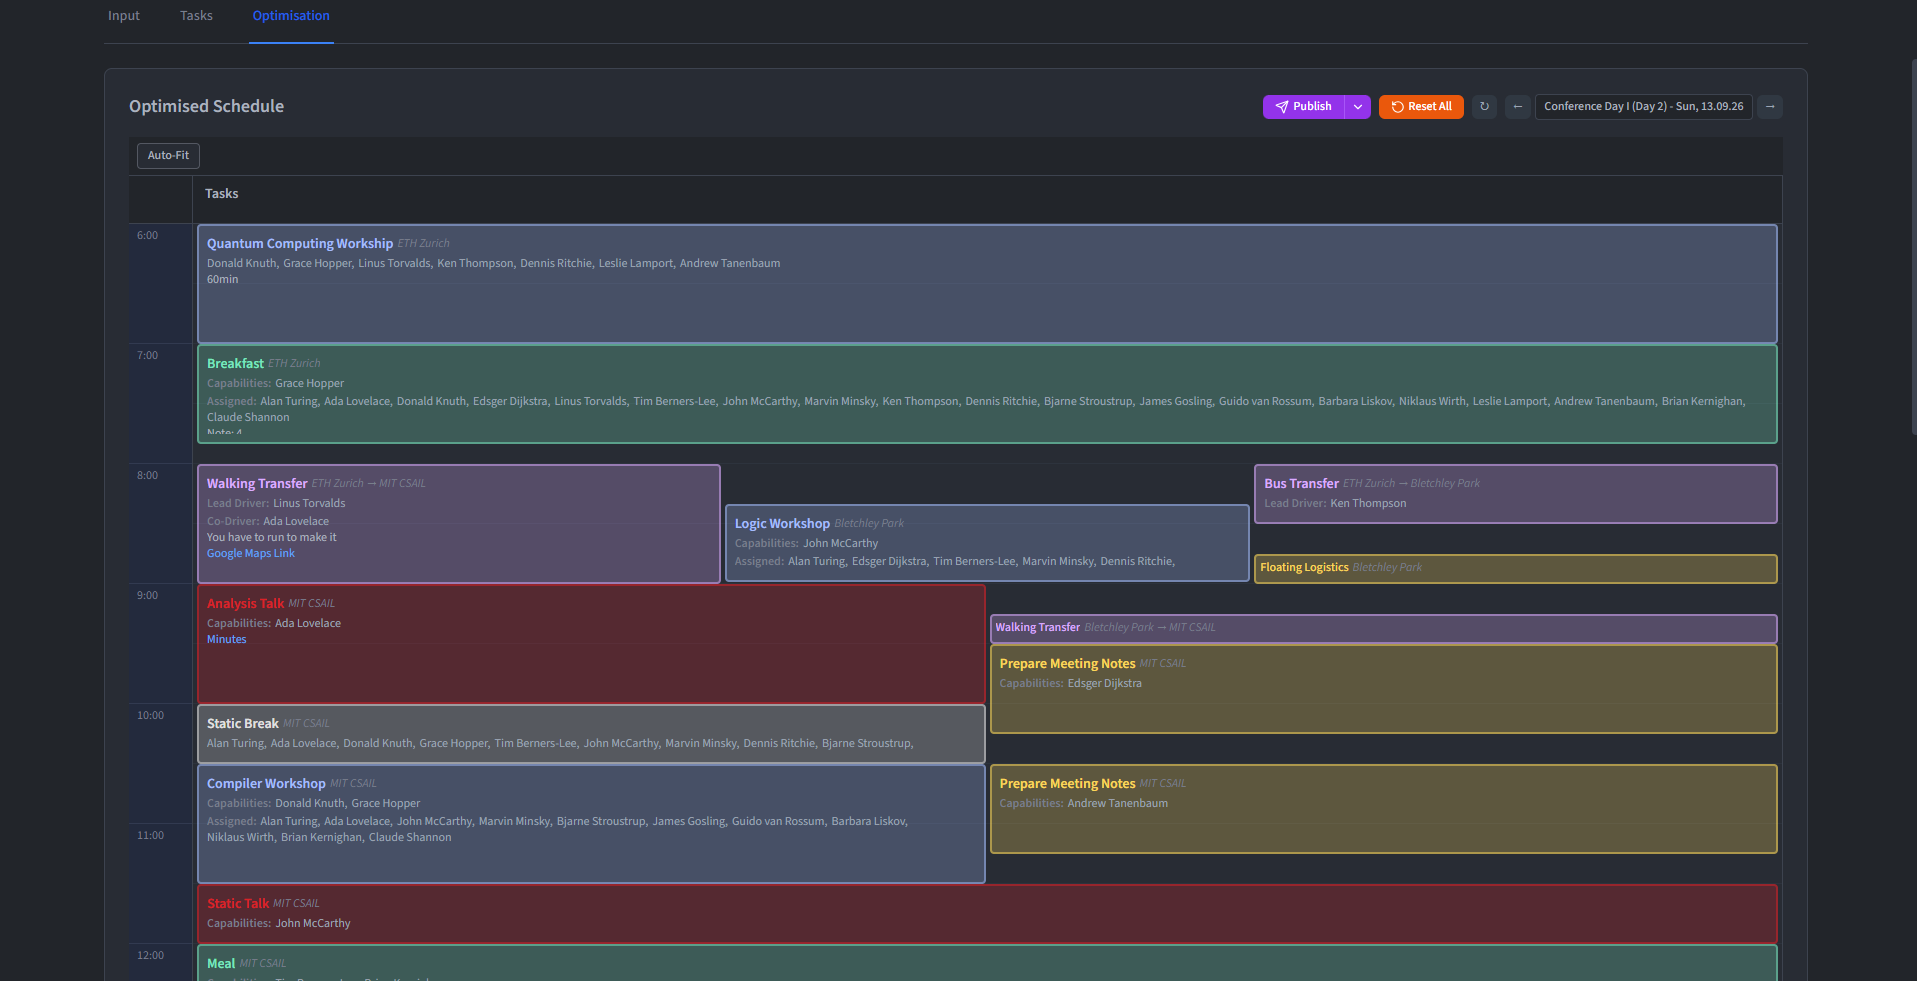
Task: Select the Meal task block
Action: [987, 963]
